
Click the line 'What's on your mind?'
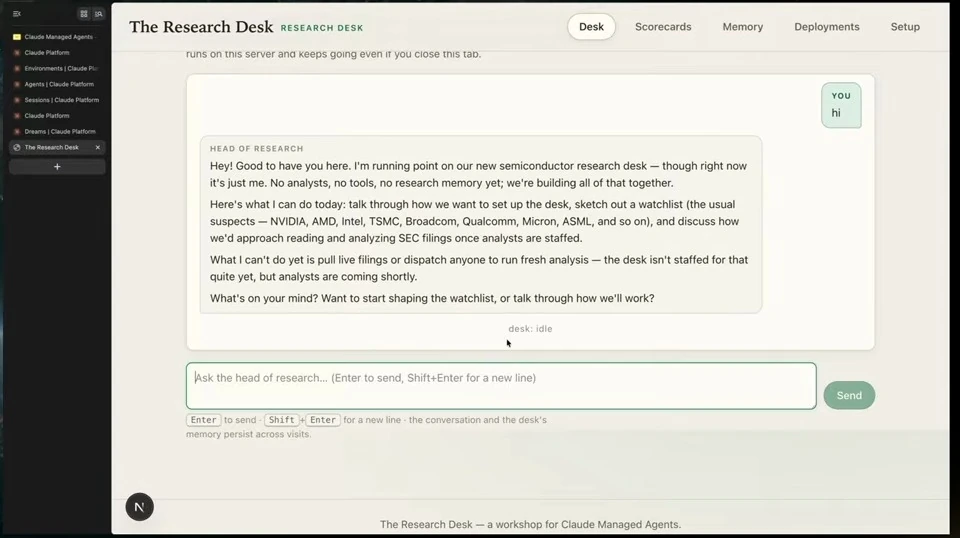point(432,298)
